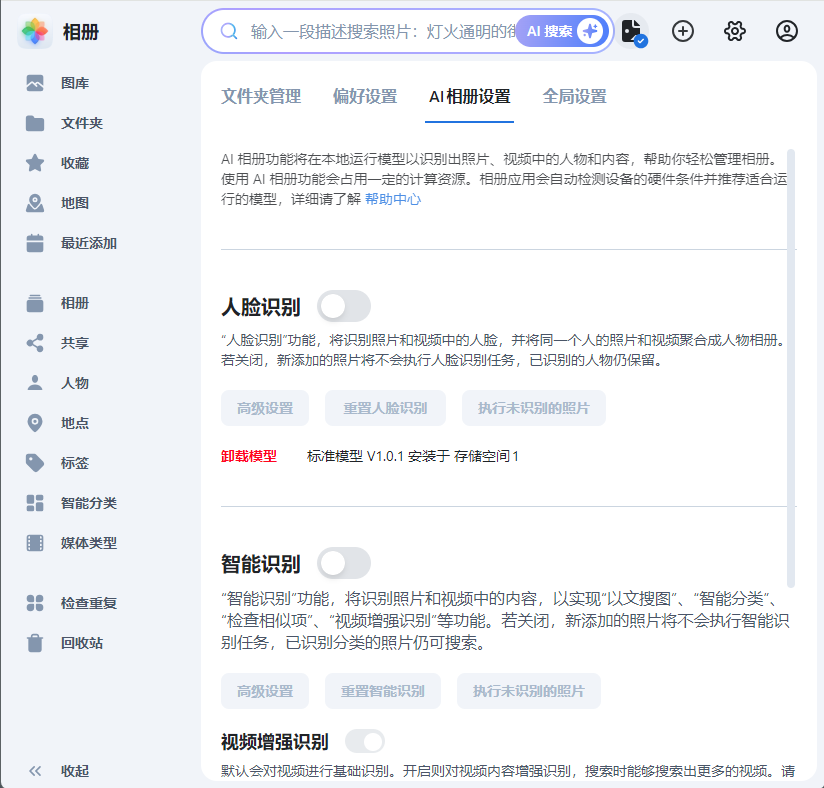The image size is (824, 788).
Task: Switch to the 文件夹管理 tab
Action: point(261,97)
